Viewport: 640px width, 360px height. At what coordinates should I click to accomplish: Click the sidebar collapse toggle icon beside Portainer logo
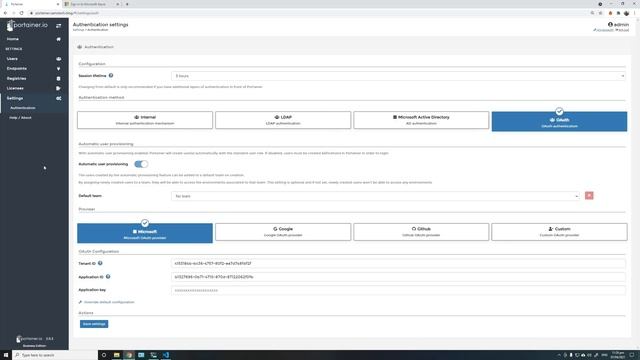[58, 26]
